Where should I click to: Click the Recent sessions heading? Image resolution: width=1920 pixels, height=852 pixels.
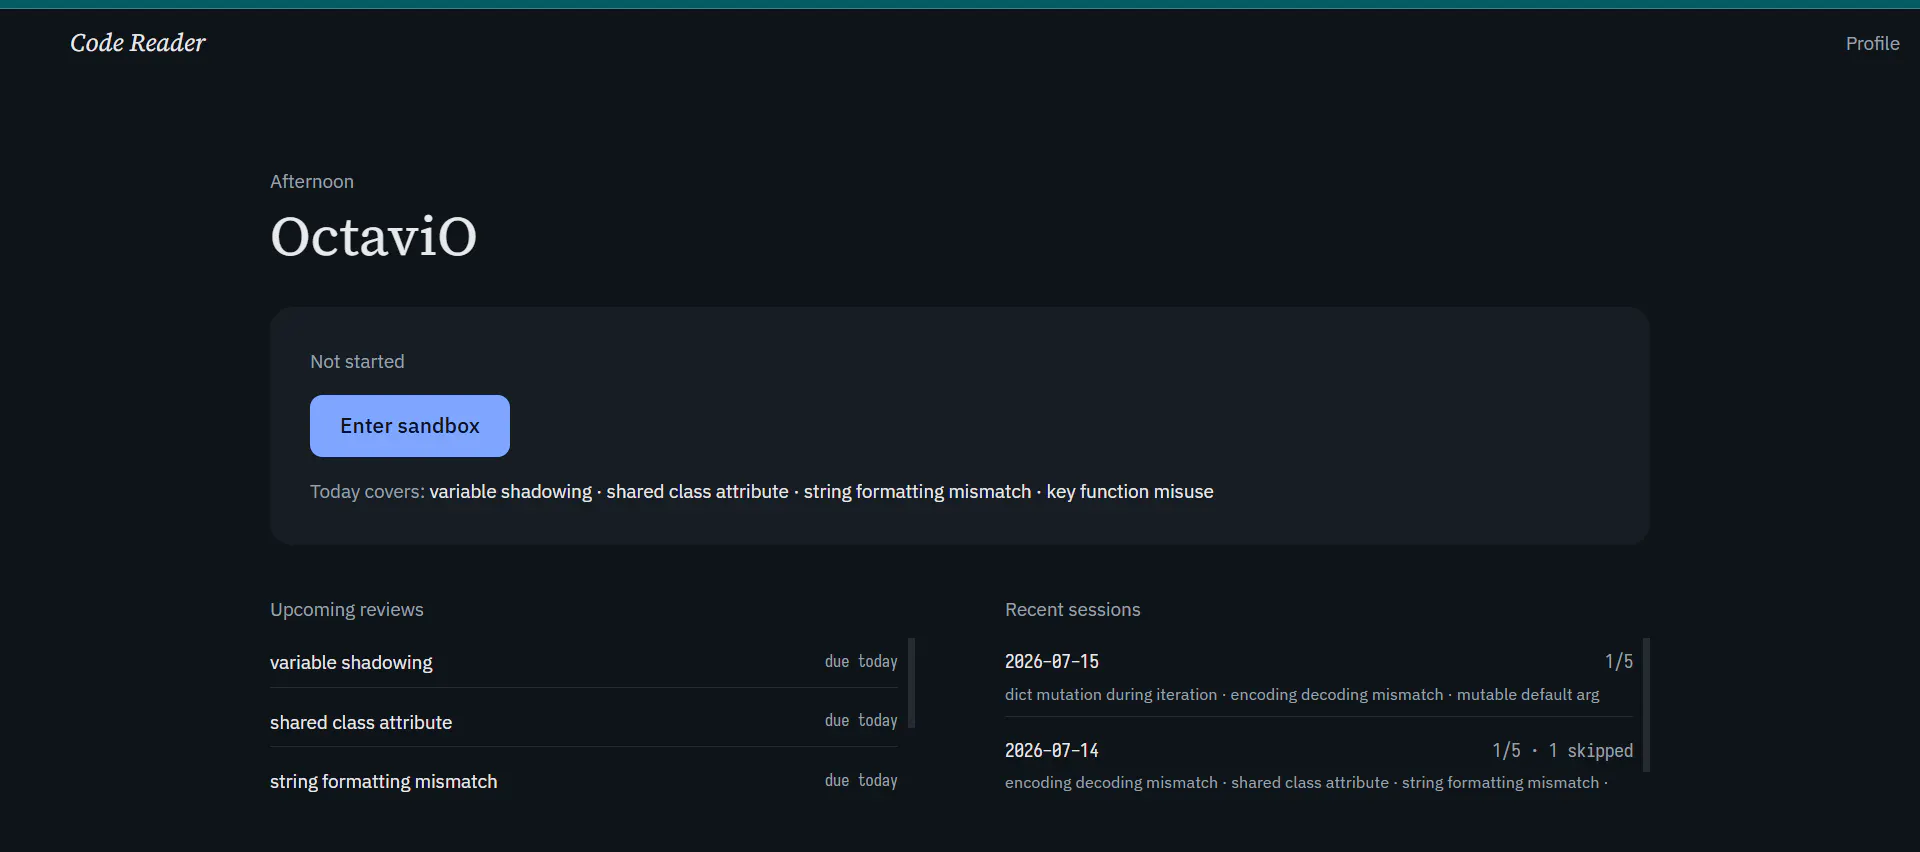1072,609
